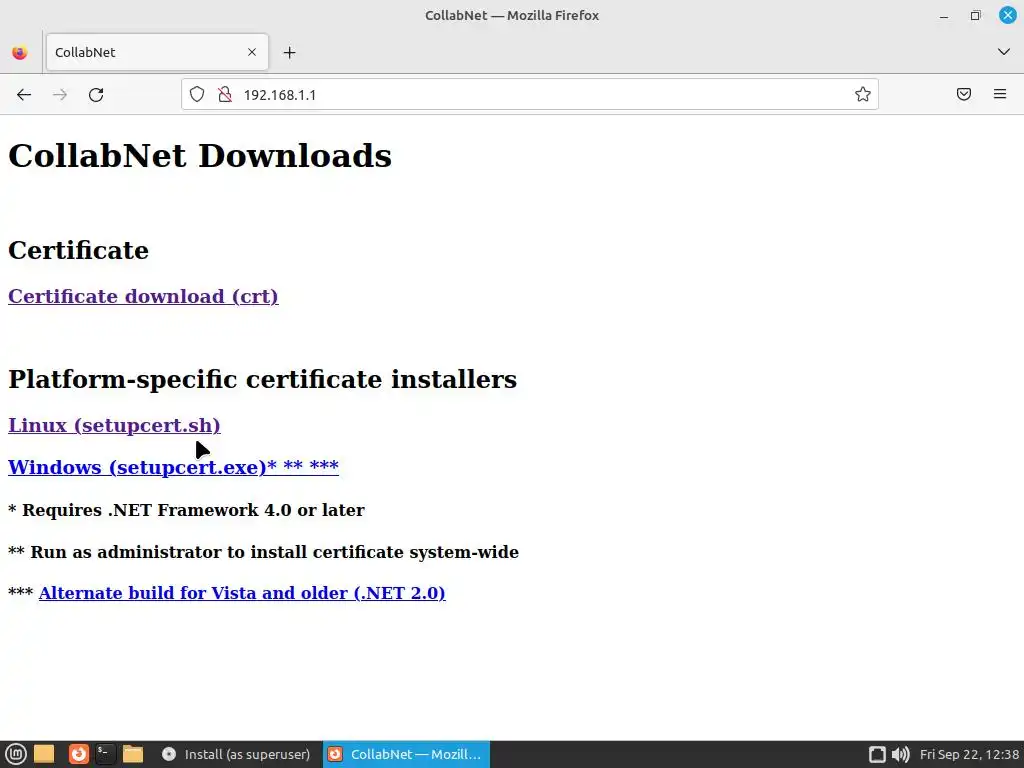Image resolution: width=1024 pixels, height=768 pixels.
Task: Go back to the previous page
Action: [24, 95]
